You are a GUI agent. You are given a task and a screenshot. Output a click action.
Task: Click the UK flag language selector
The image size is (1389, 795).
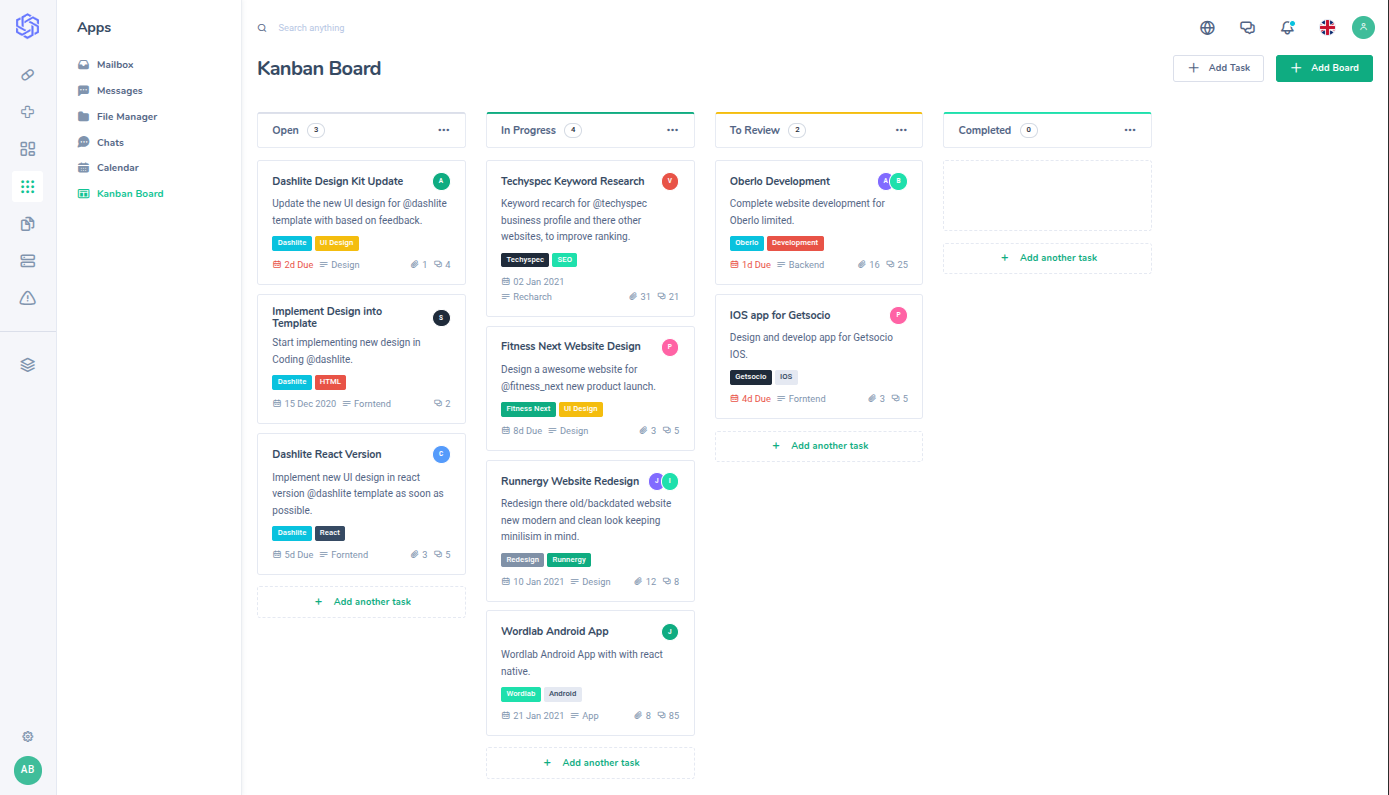coord(1327,28)
